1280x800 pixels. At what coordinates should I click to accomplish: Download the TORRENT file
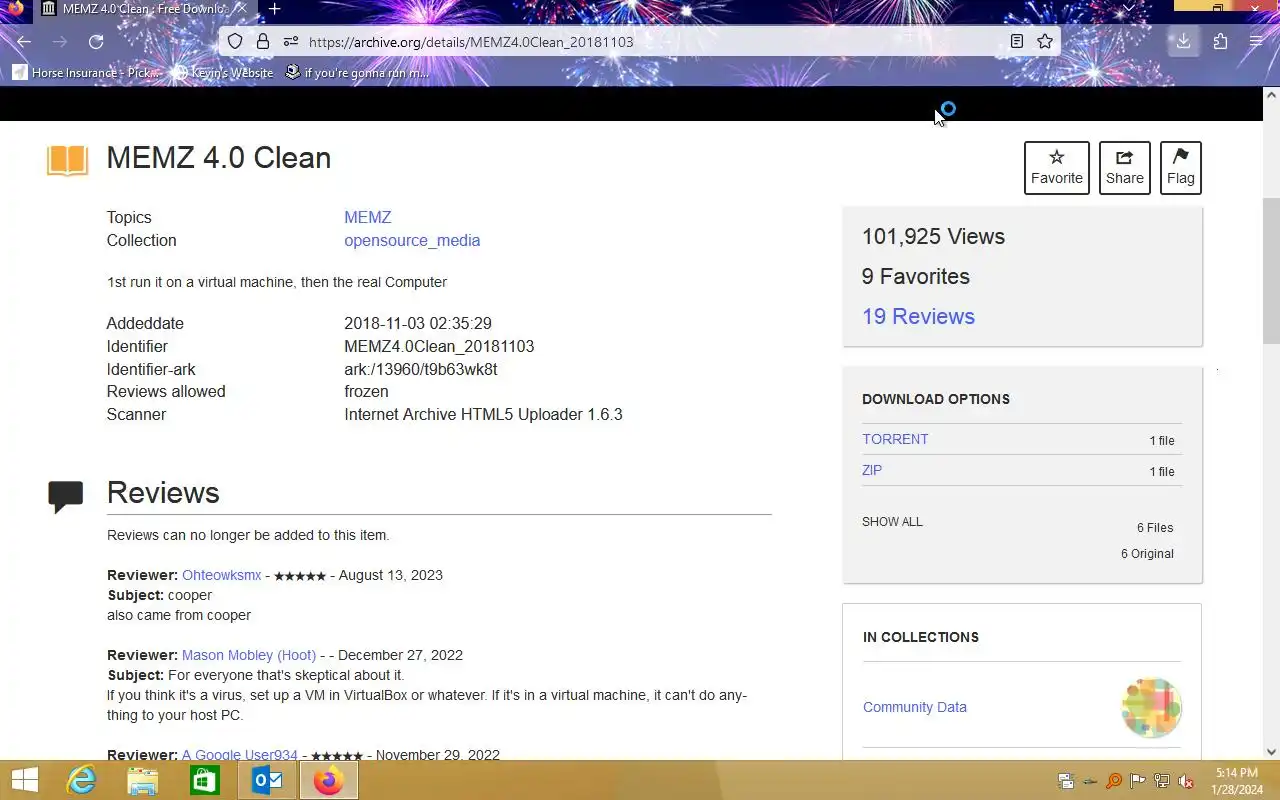click(895, 439)
